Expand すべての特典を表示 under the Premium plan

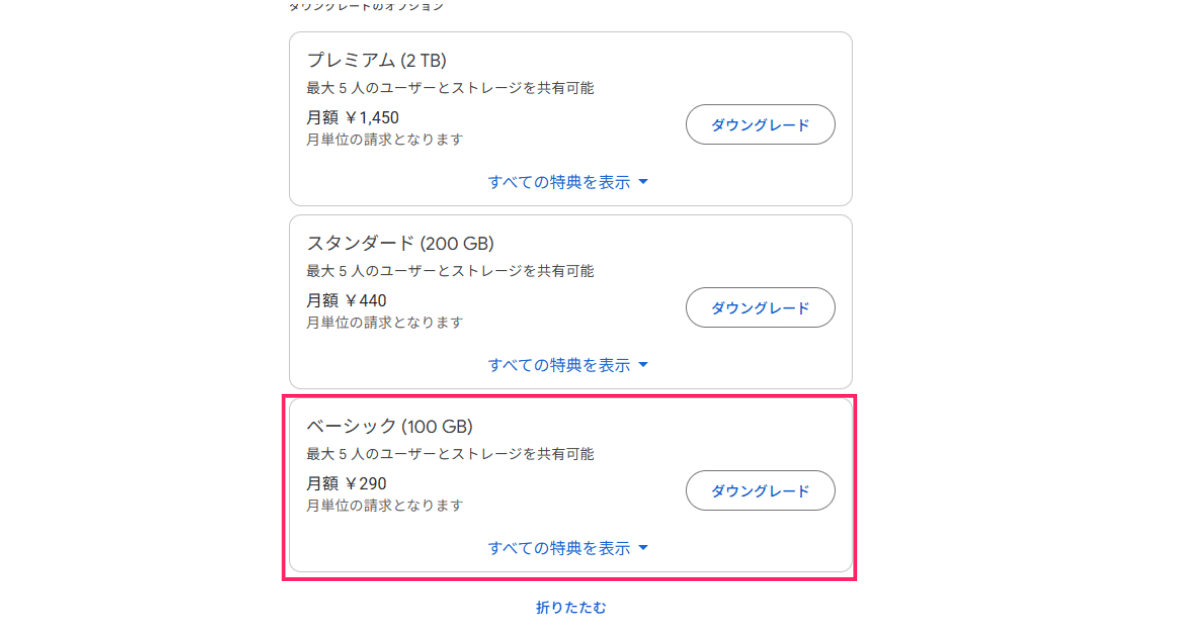[559, 182]
